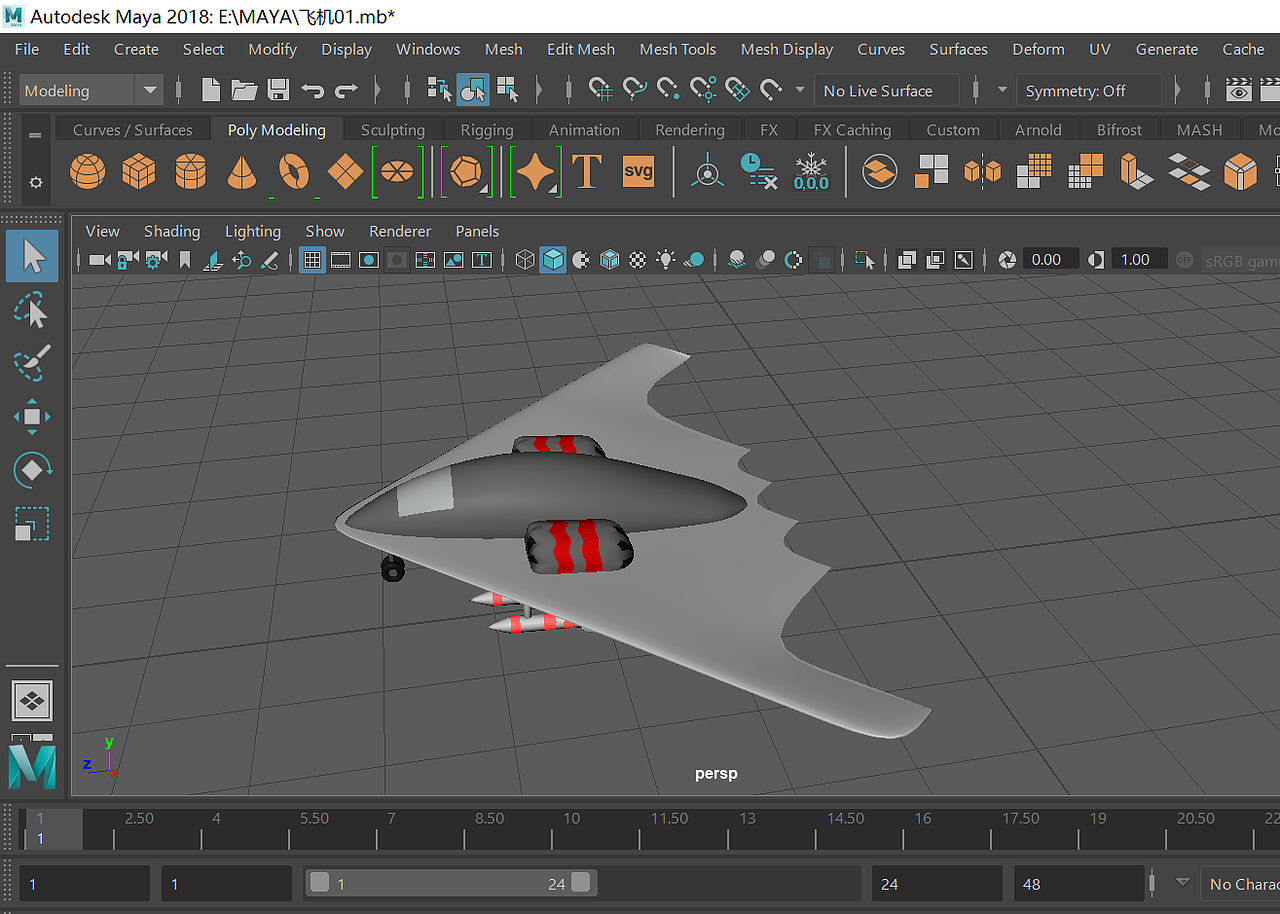Viewport: 1280px width, 914px height.
Task: Switch to the Rigging shelf tab
Action: click(x=487, y=130)
